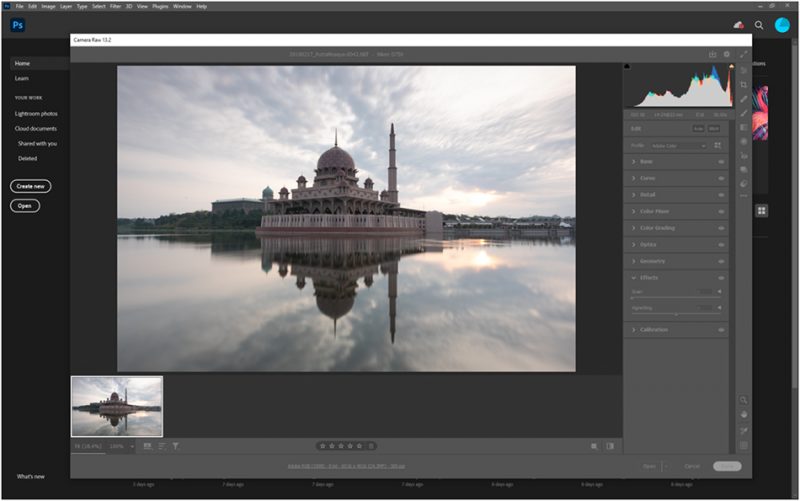
Task: Click the cloud sync status icon
Action: (x=738, y=25)
